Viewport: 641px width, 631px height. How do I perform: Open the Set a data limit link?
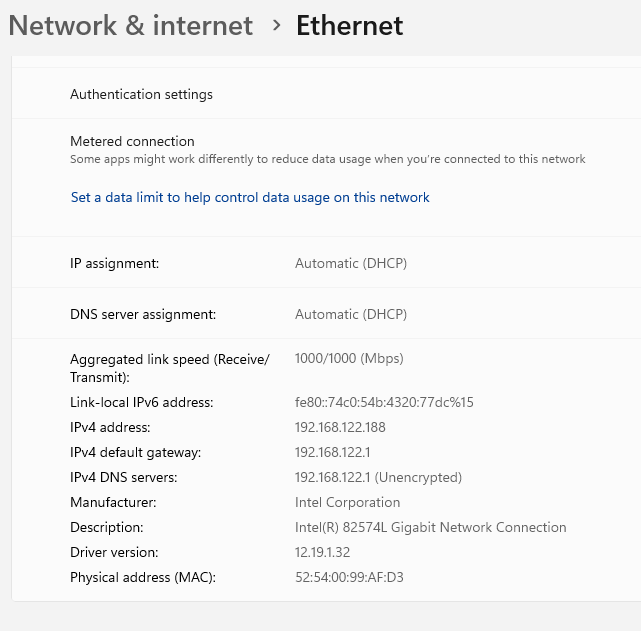[x=250, y=197]
